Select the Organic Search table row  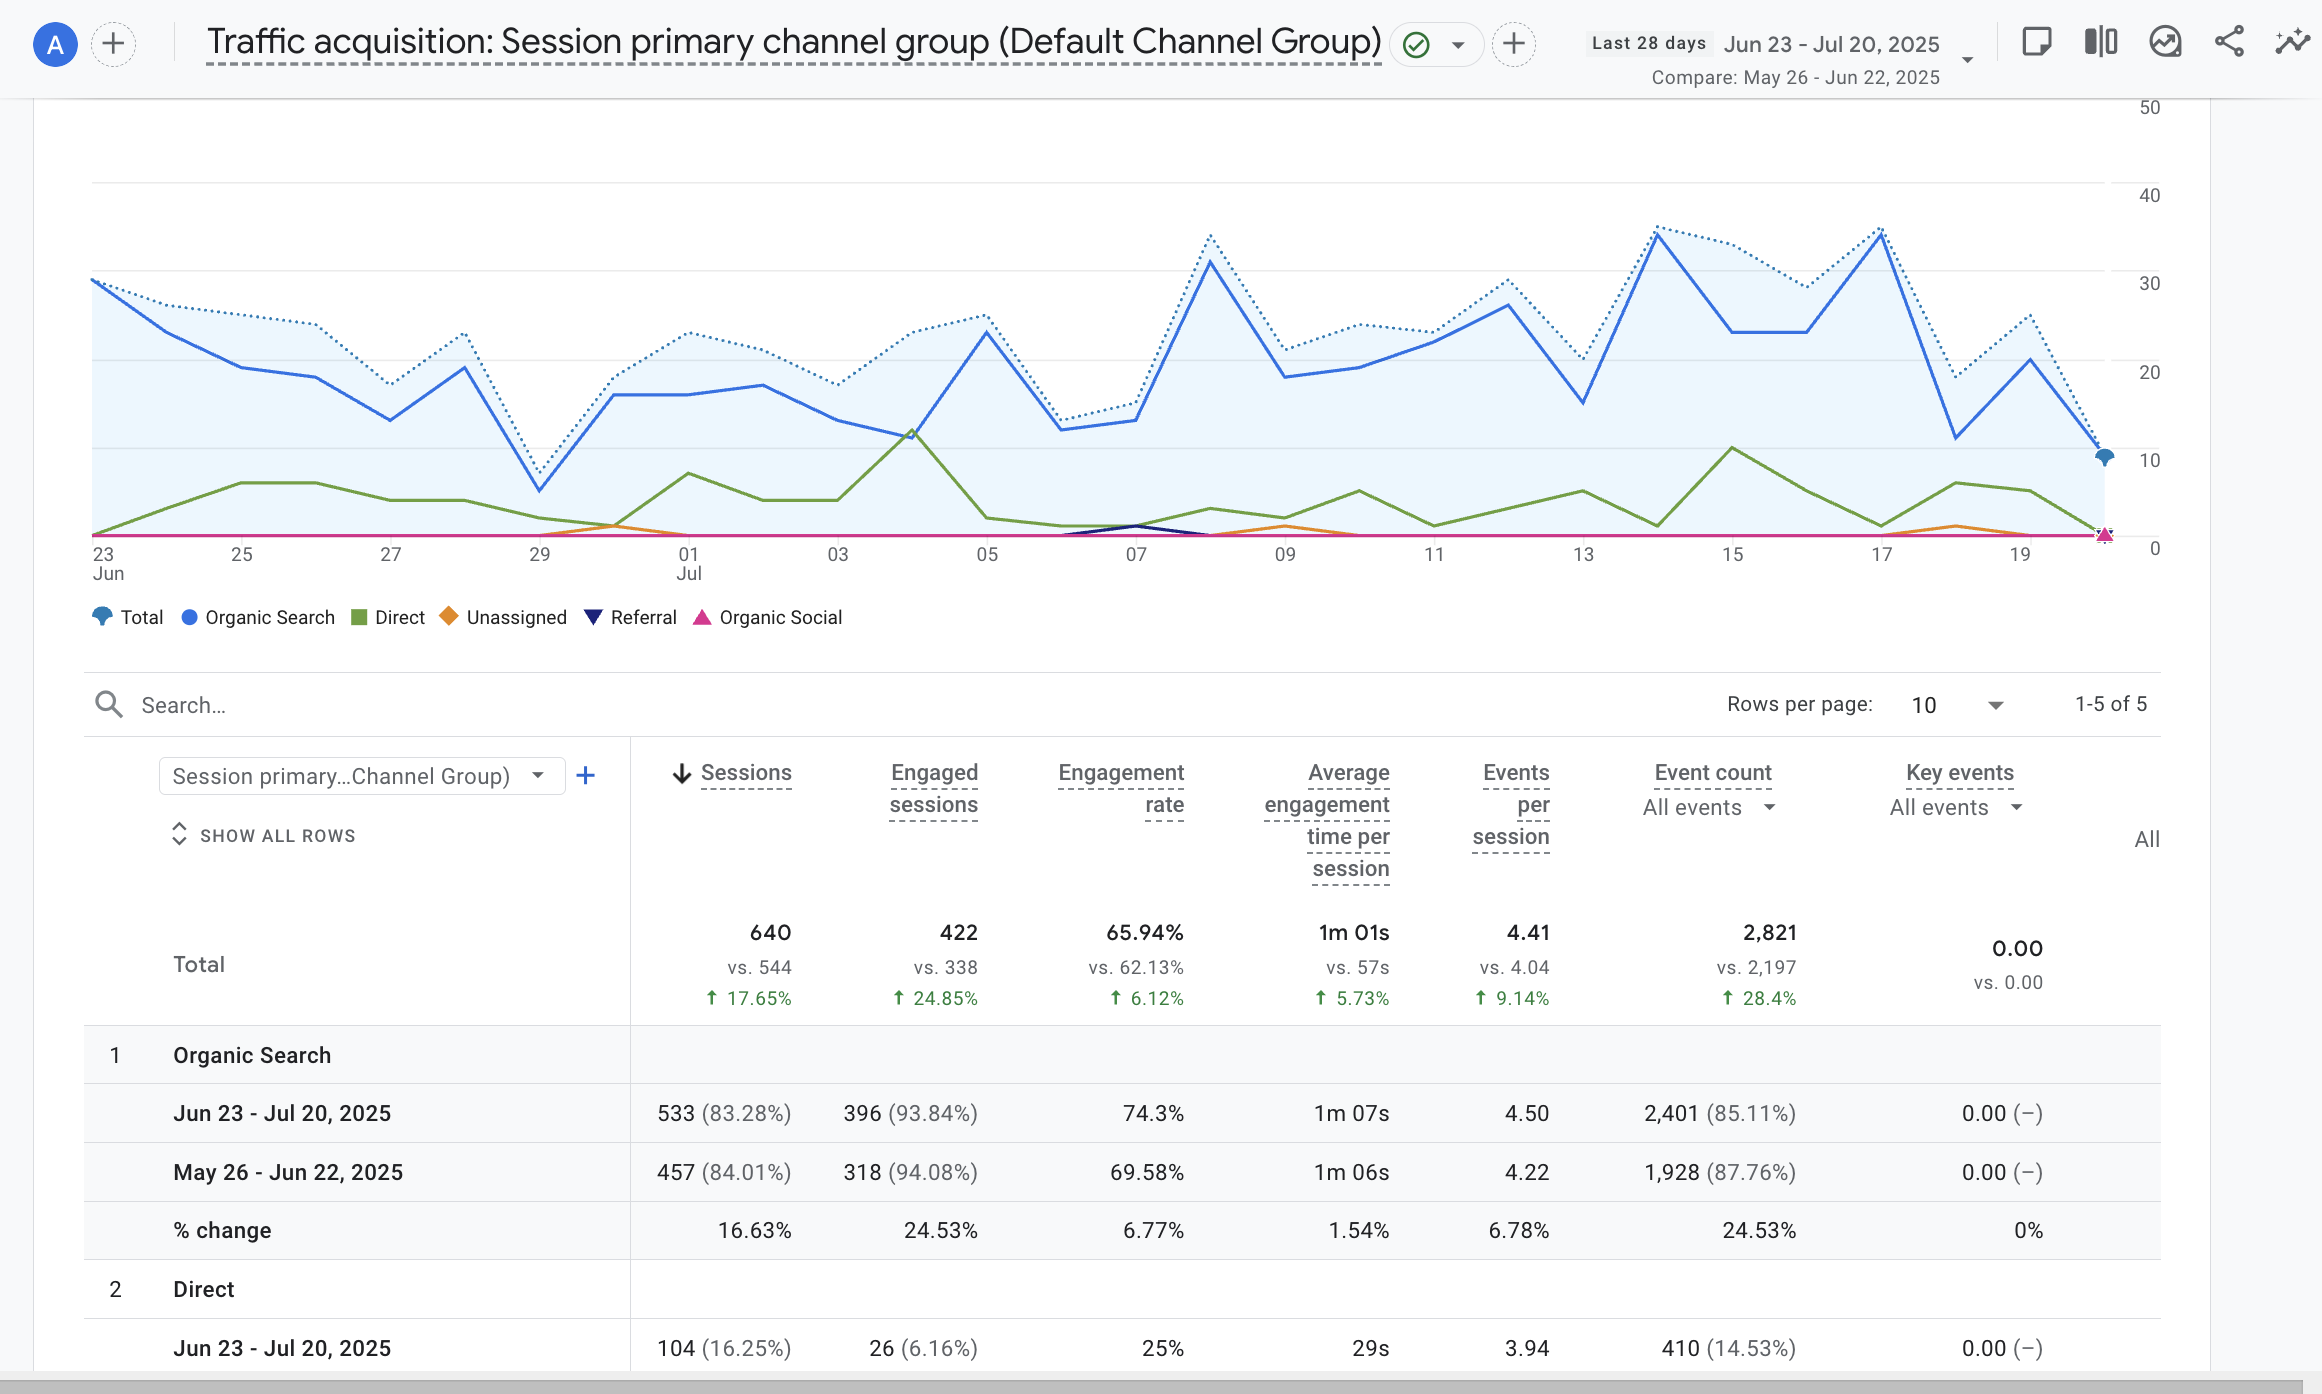tap(1122, 1055)
